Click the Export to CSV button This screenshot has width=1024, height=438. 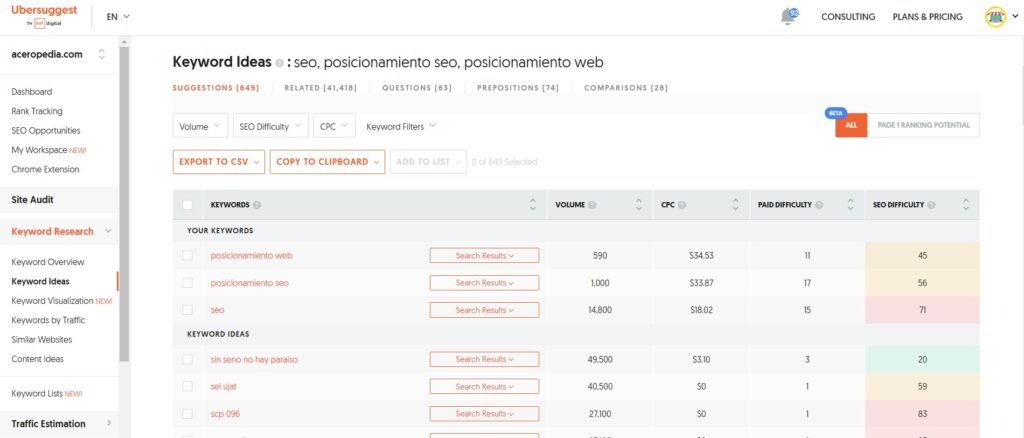[x=218, y=162]
